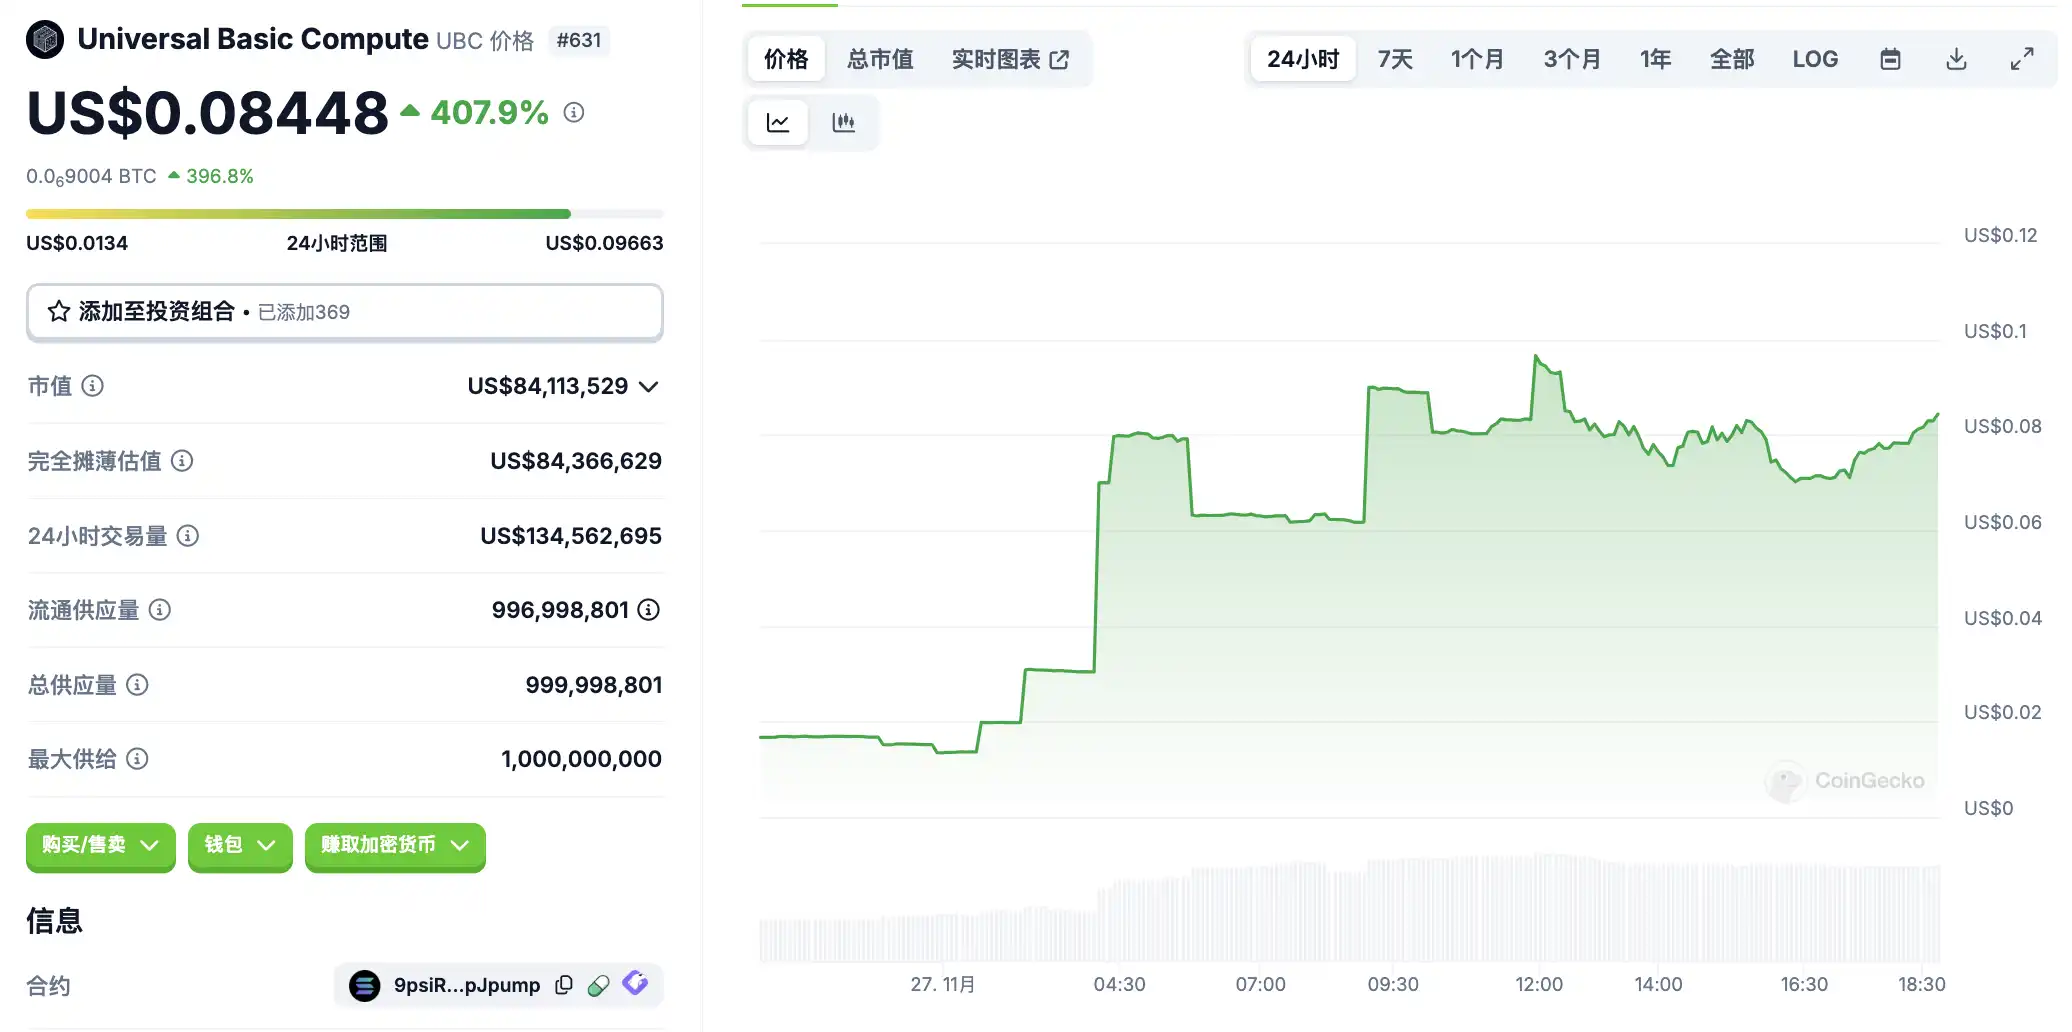Toggle the LOG scale option

(1815, 59)
